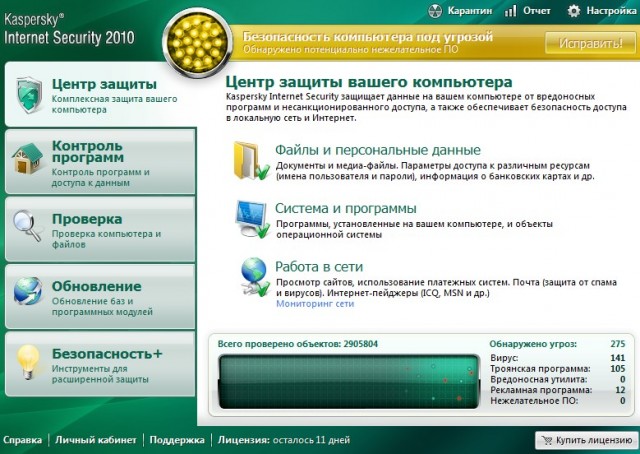Viewport: 640px width, 454px height.
Task: Switch to the Проверка tab
Action: click(100, 229)
